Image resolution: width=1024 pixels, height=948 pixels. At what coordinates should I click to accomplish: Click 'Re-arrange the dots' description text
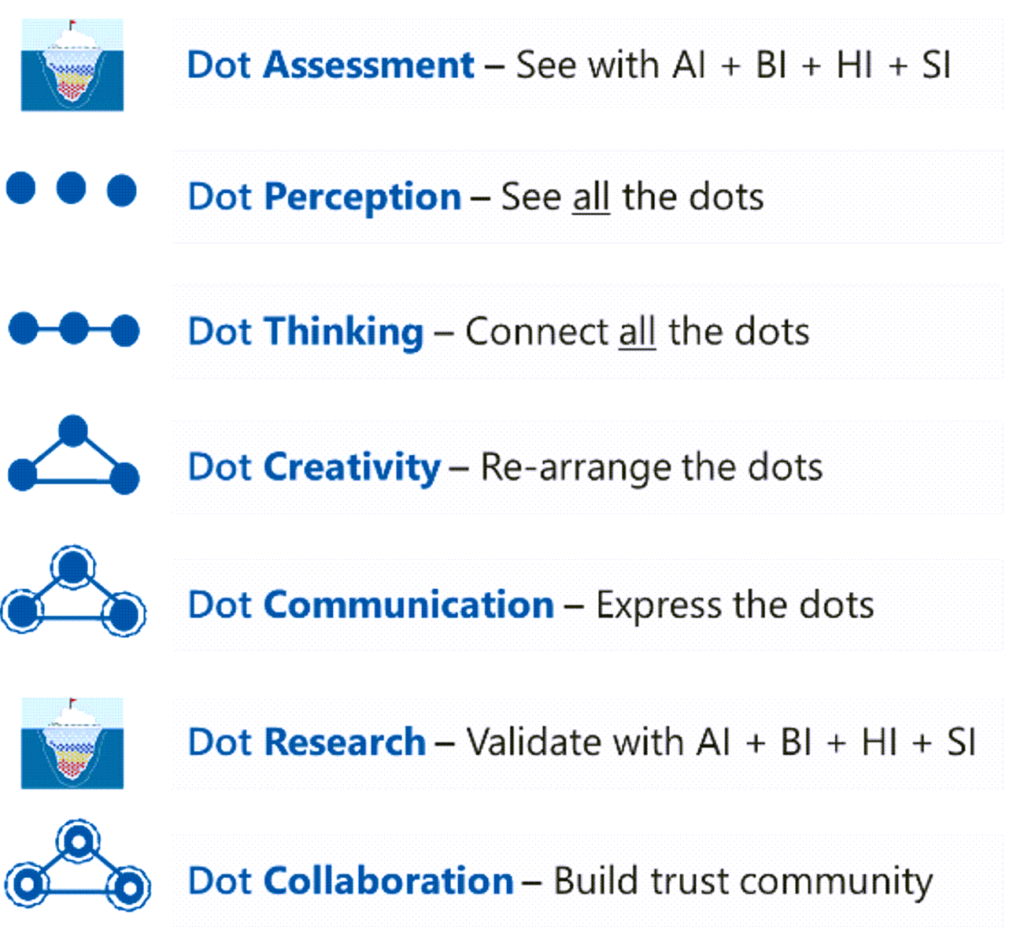click(x=652, y=467)
